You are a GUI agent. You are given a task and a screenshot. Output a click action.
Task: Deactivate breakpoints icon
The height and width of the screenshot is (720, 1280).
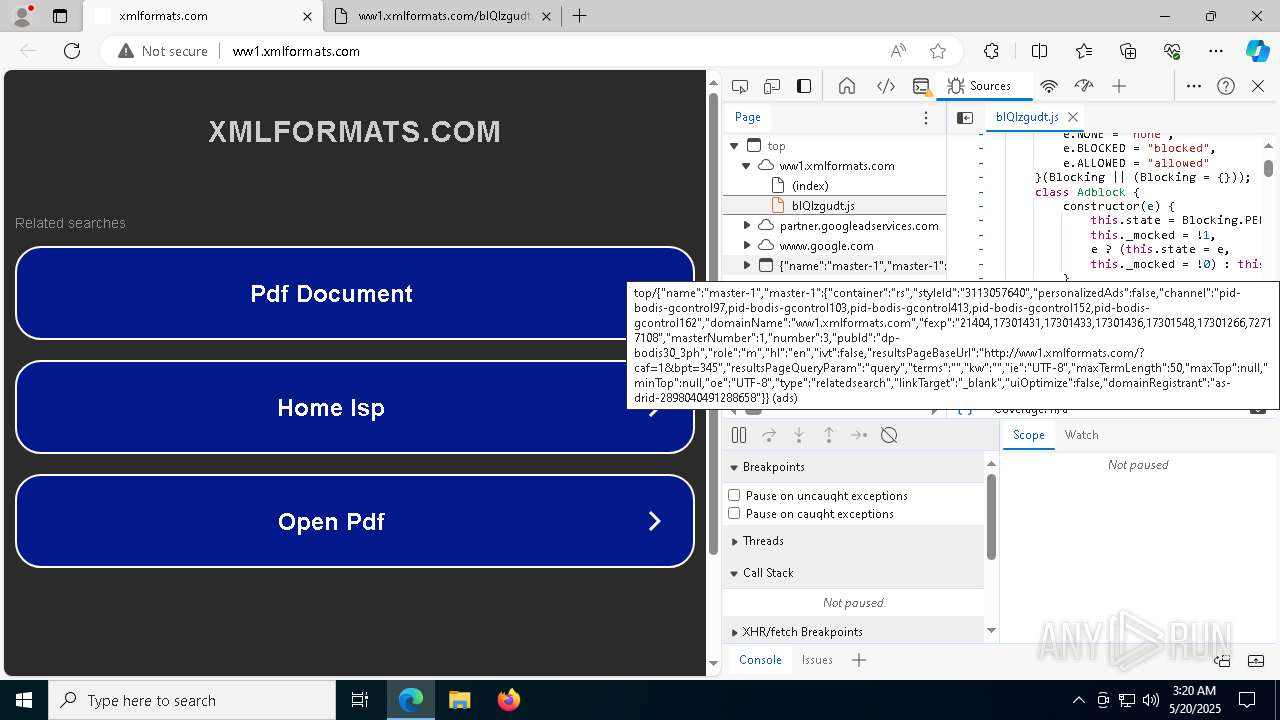(x=889, y=435)
